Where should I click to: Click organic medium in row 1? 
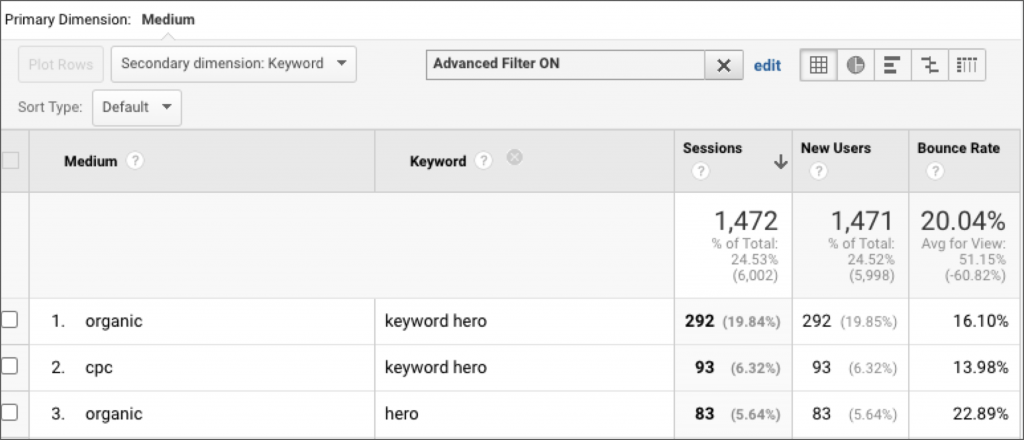[114, 321]
